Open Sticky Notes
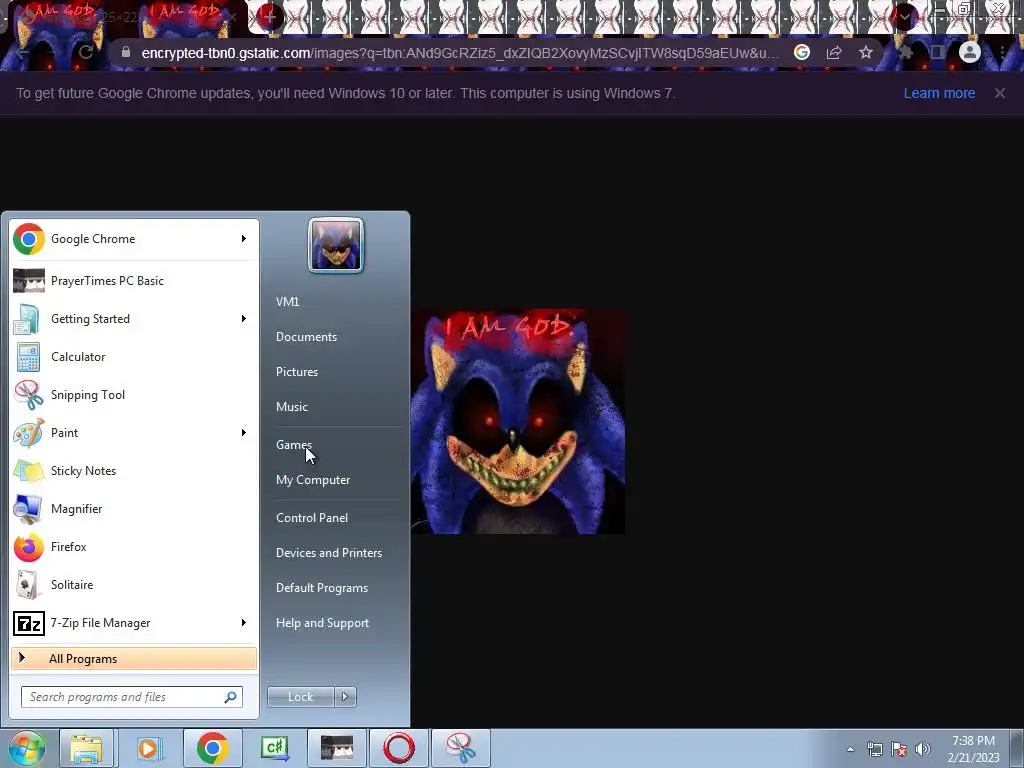 click(x=133, y=471)
